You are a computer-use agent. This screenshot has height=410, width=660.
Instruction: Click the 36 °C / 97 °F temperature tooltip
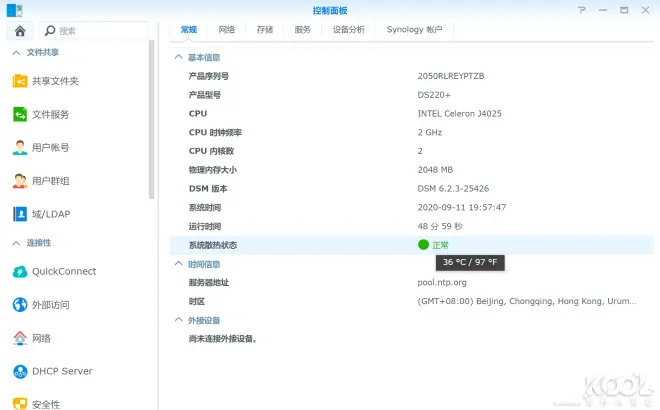tap(470, 262)
